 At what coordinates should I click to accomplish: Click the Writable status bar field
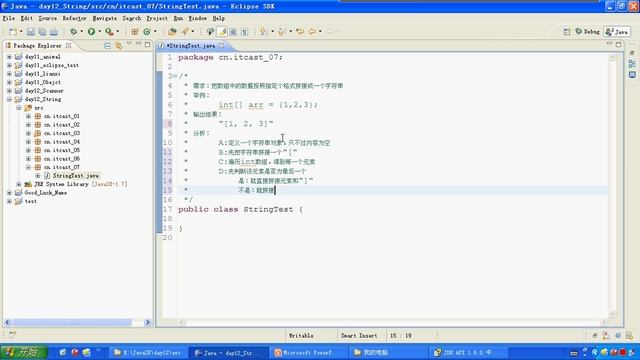[301, 336]
